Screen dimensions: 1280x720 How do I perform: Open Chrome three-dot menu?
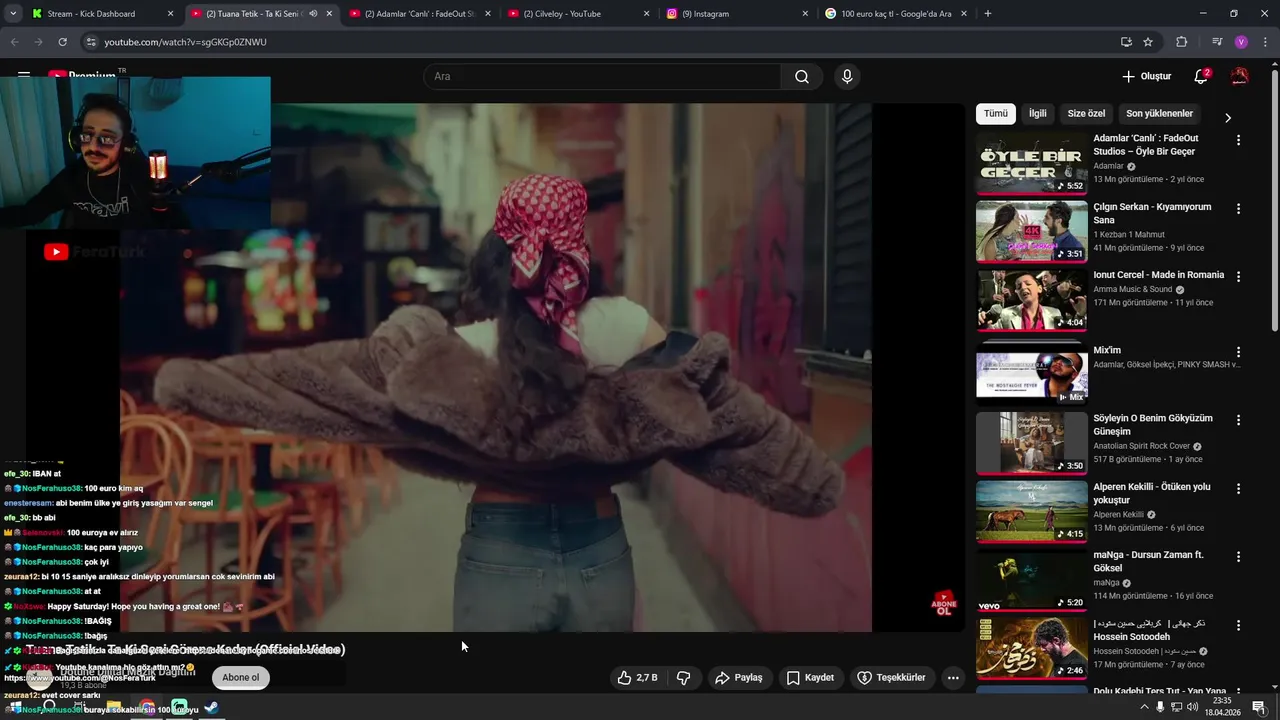coord(1265,42)
